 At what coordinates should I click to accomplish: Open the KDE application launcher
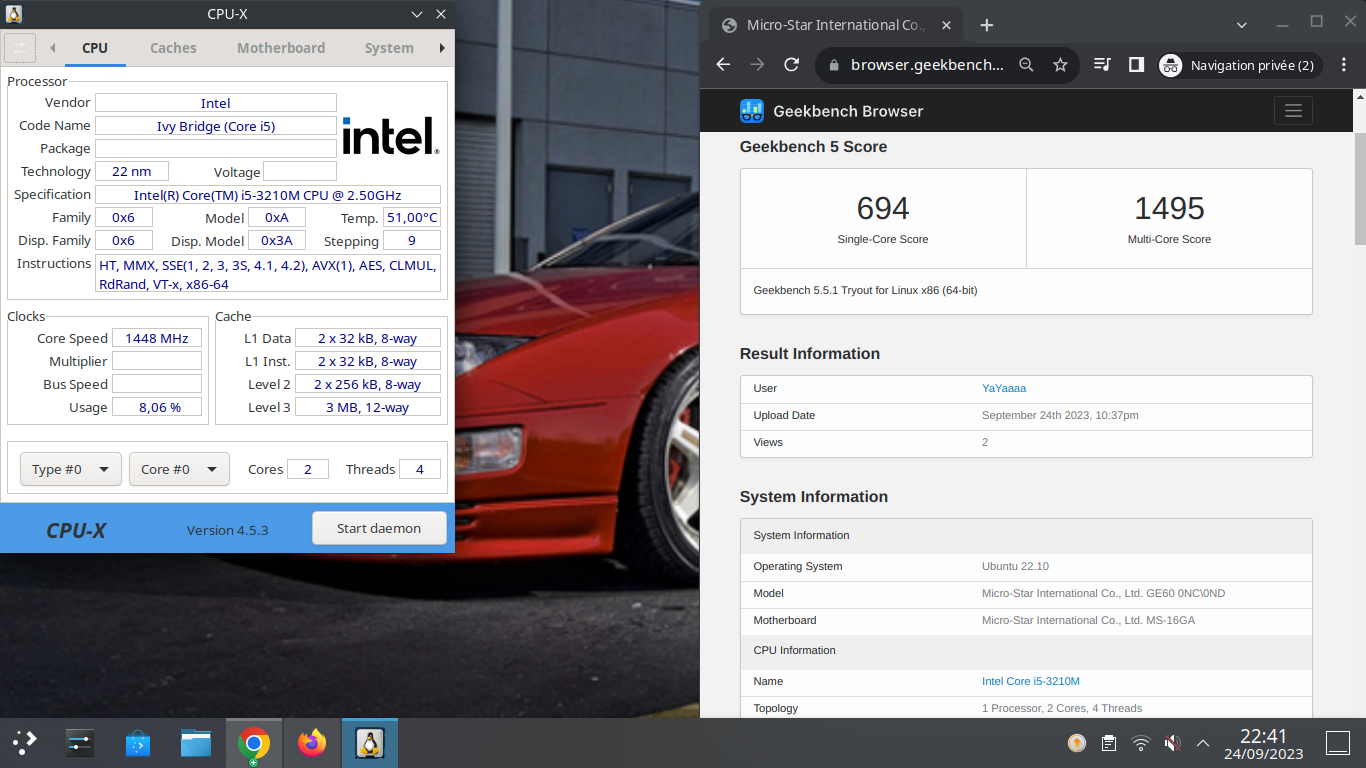tap(24, 742)
